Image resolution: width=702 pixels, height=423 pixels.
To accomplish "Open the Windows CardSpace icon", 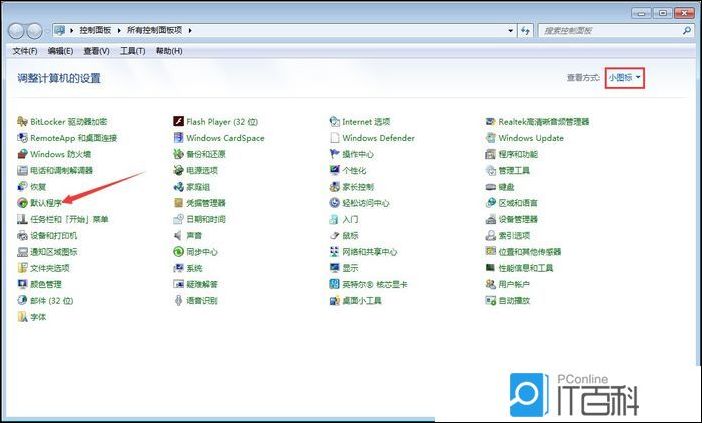I will click(178, 138).
